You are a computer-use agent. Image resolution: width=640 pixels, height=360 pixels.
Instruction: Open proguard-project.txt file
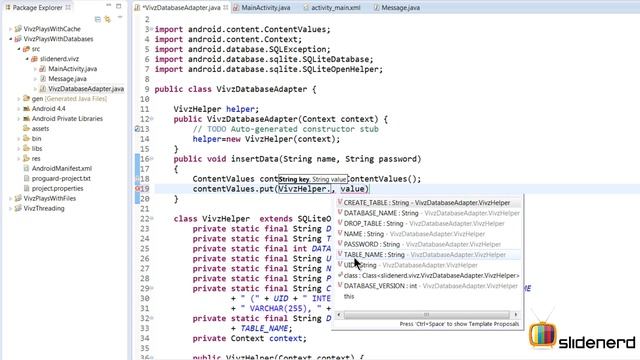click(61, 178)
